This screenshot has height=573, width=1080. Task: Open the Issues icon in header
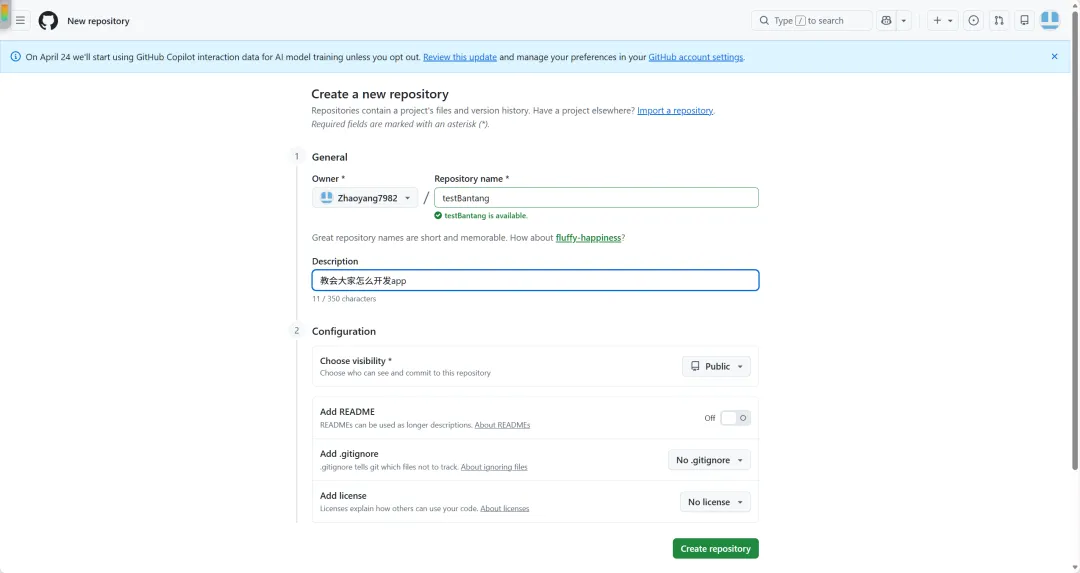coord(973,20)
